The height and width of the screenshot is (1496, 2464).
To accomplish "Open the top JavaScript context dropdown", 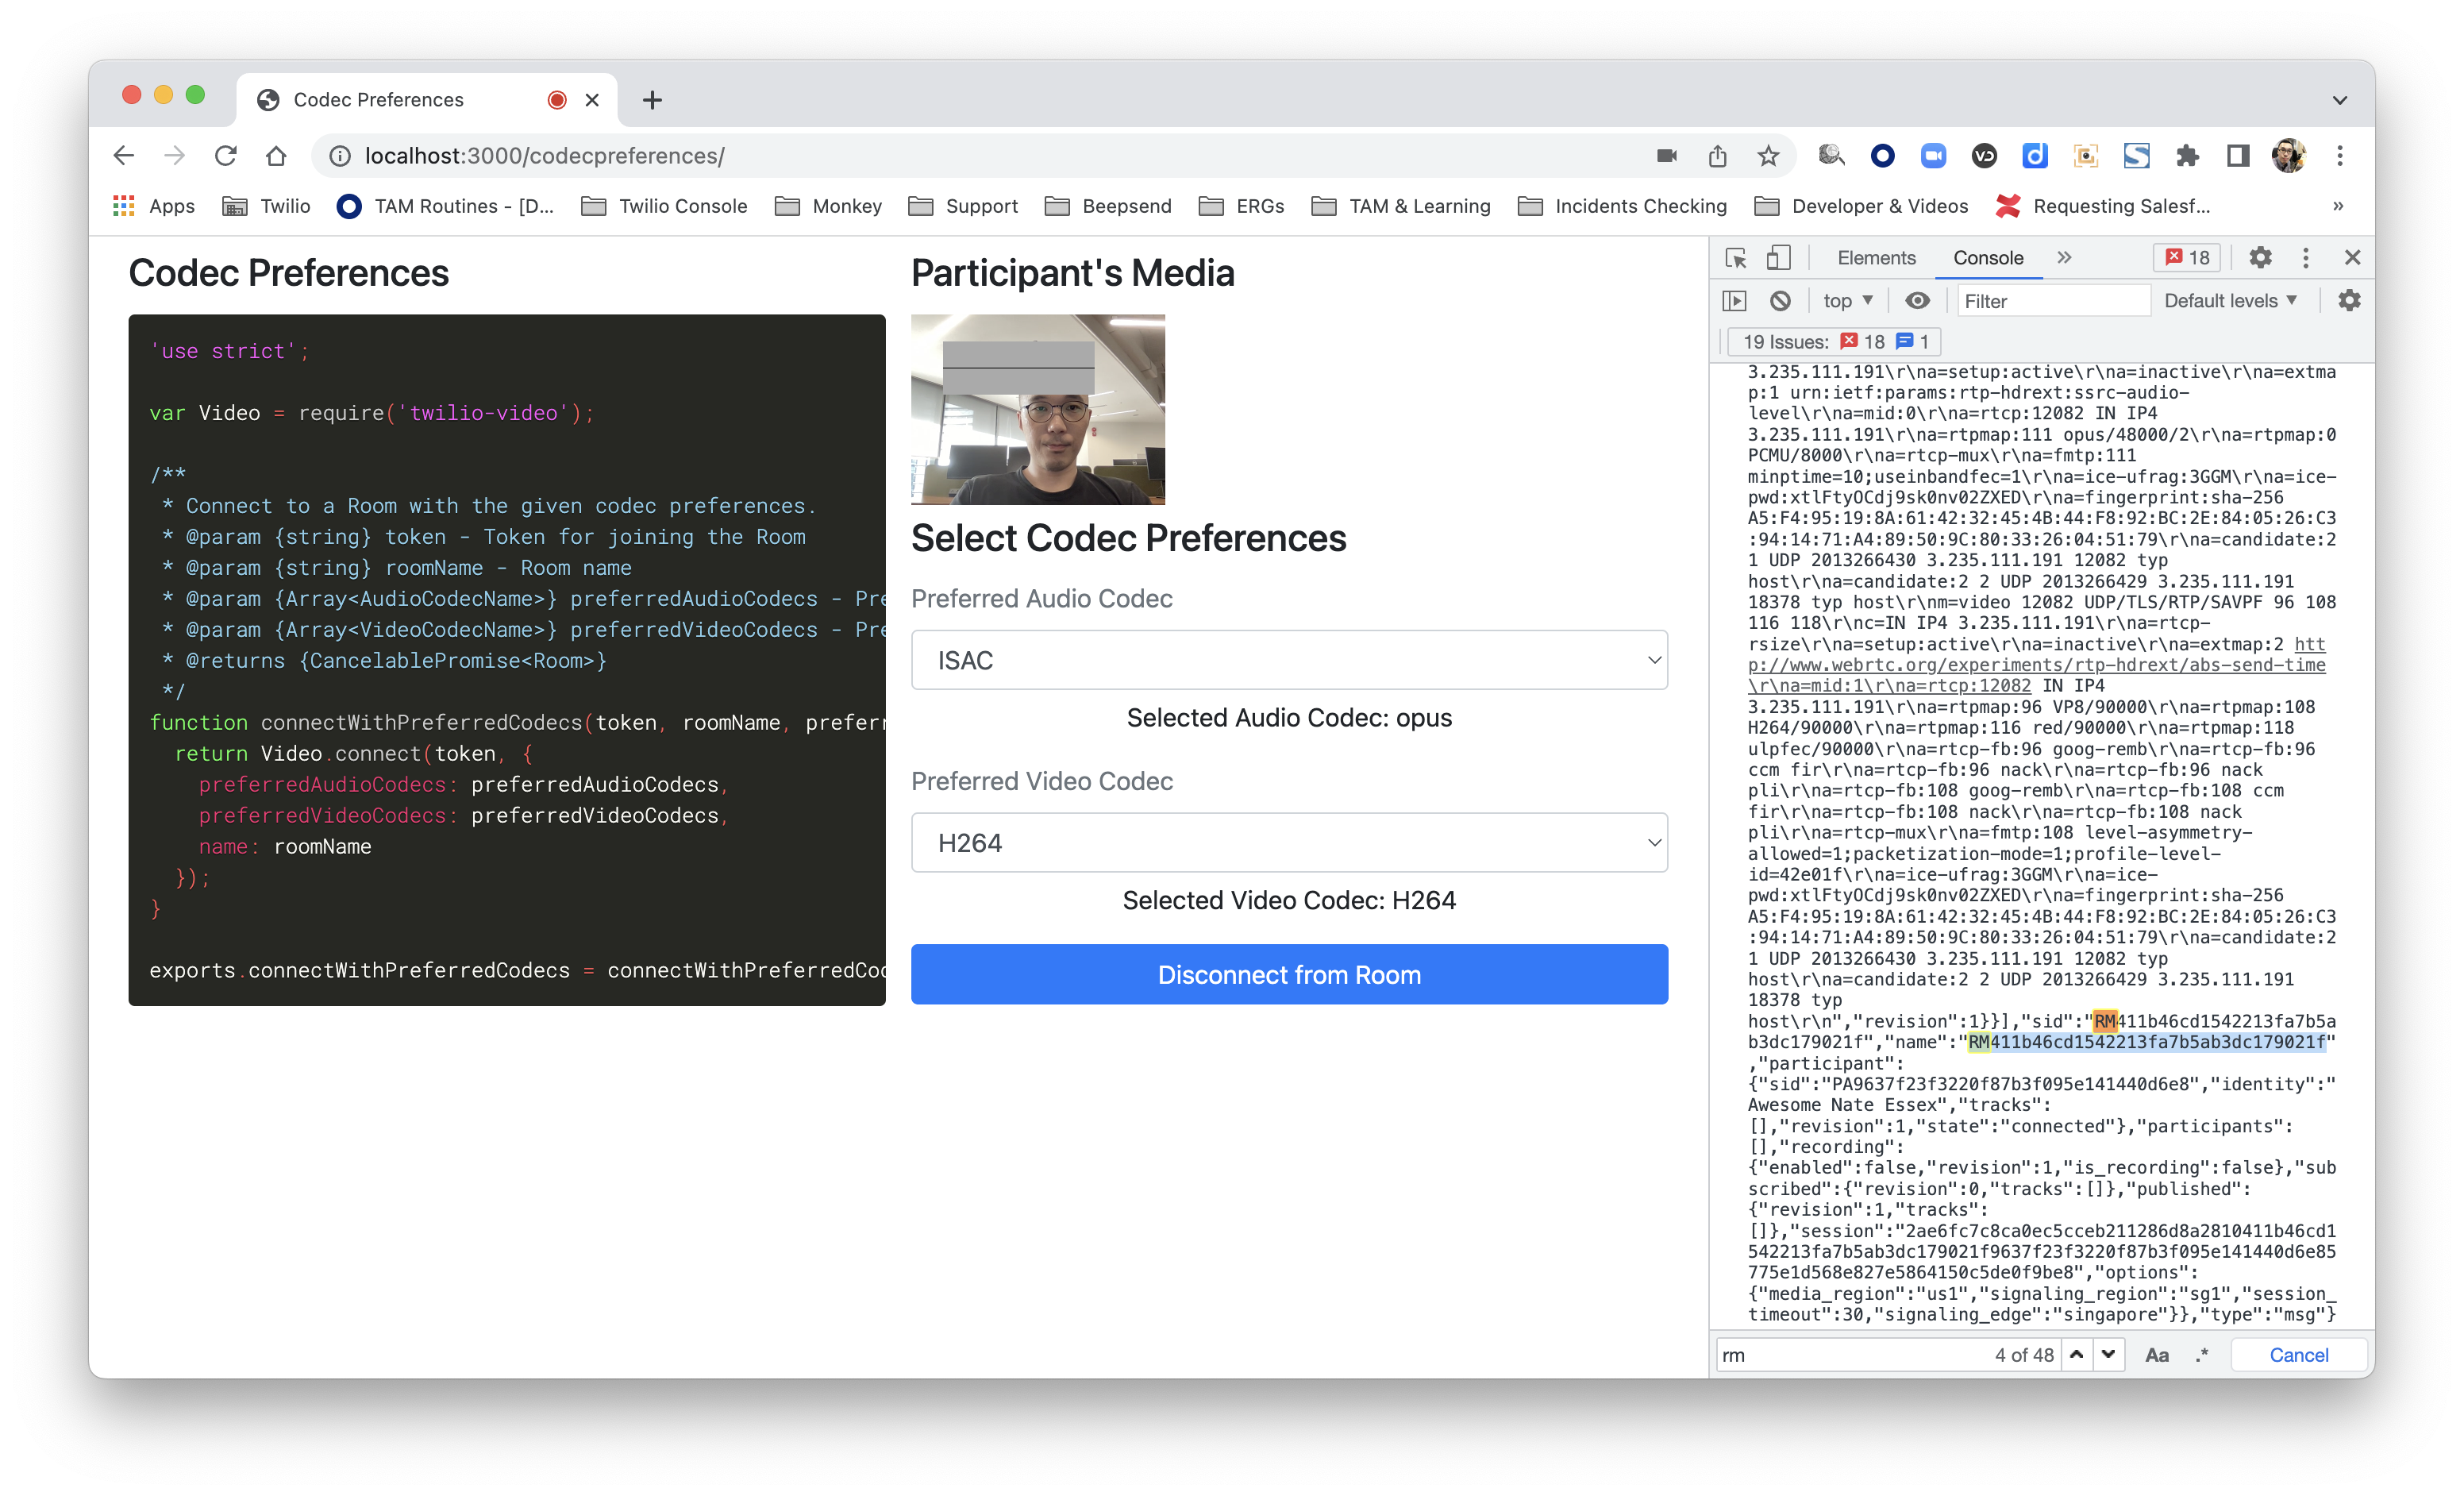I will [x=1847, y=301].
